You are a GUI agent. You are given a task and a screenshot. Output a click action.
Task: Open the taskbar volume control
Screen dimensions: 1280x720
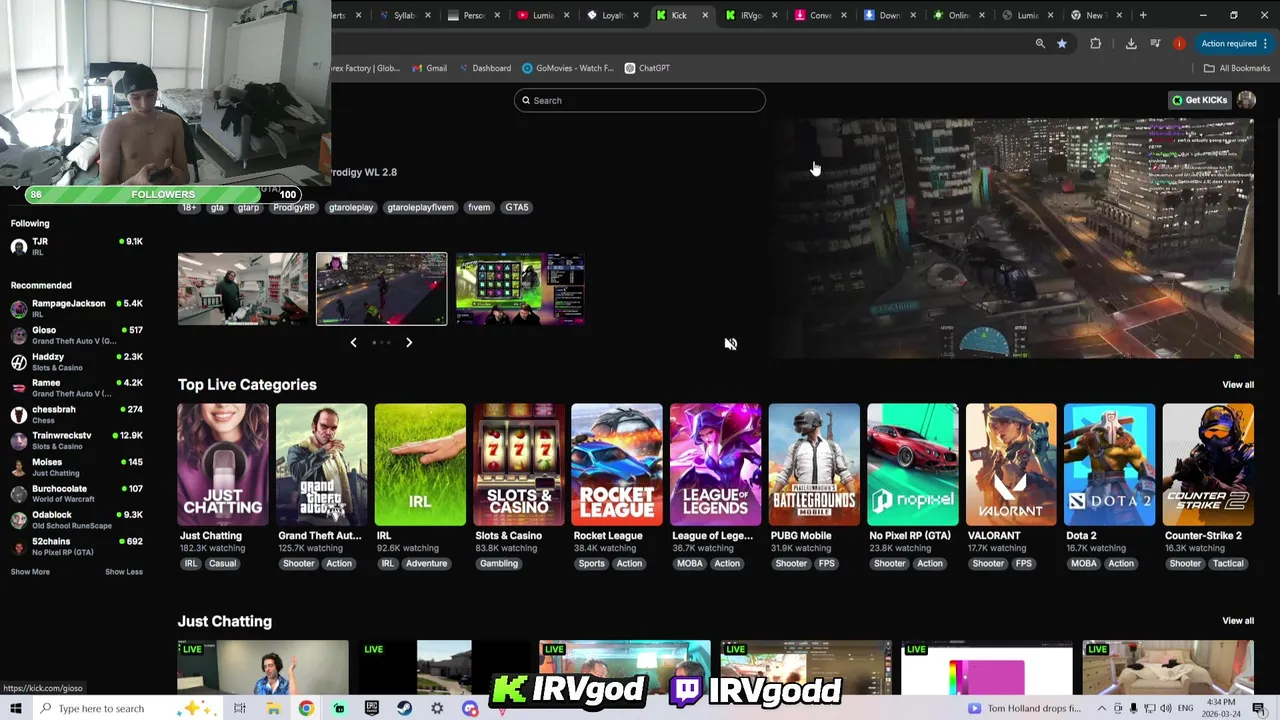pyautogui.click(x=1166, y=709)
